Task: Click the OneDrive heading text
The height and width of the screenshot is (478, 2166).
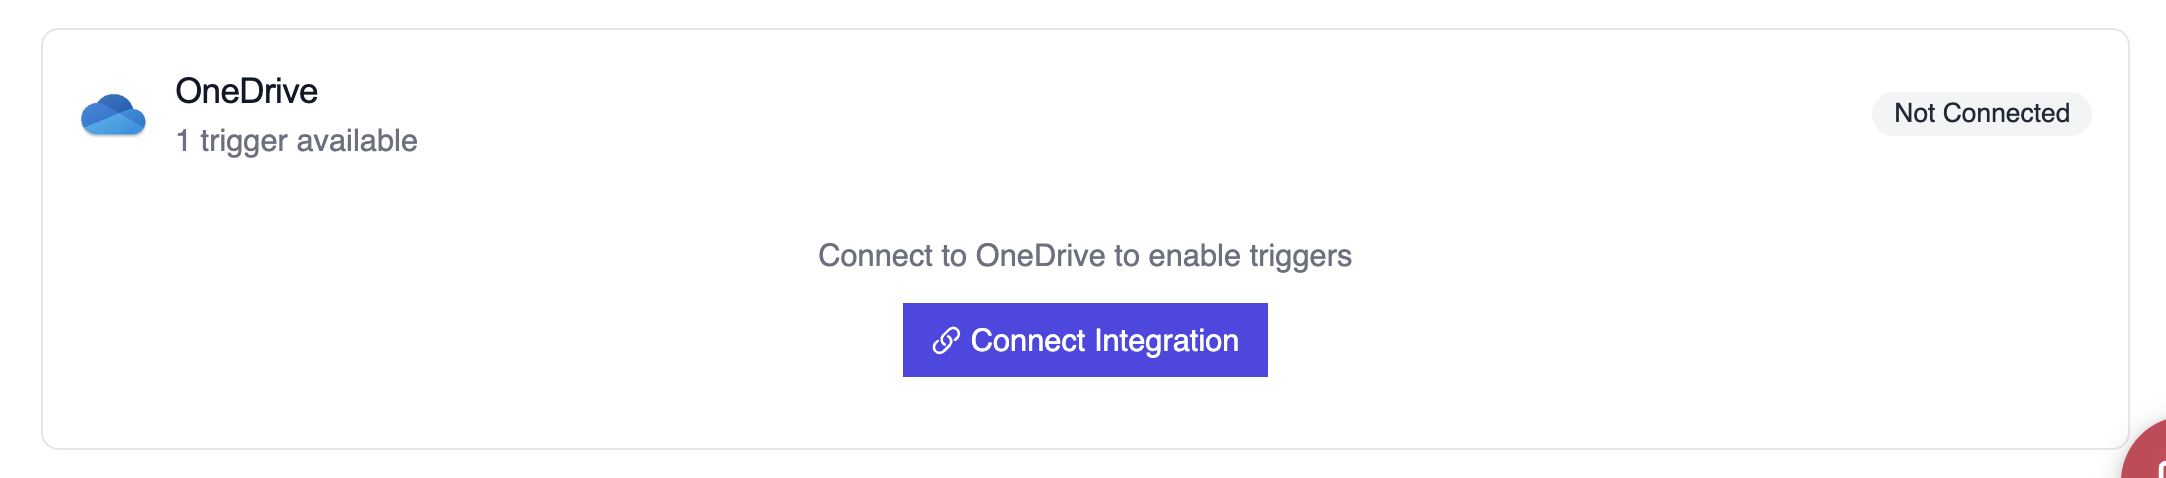Action: tap(246, 91)
